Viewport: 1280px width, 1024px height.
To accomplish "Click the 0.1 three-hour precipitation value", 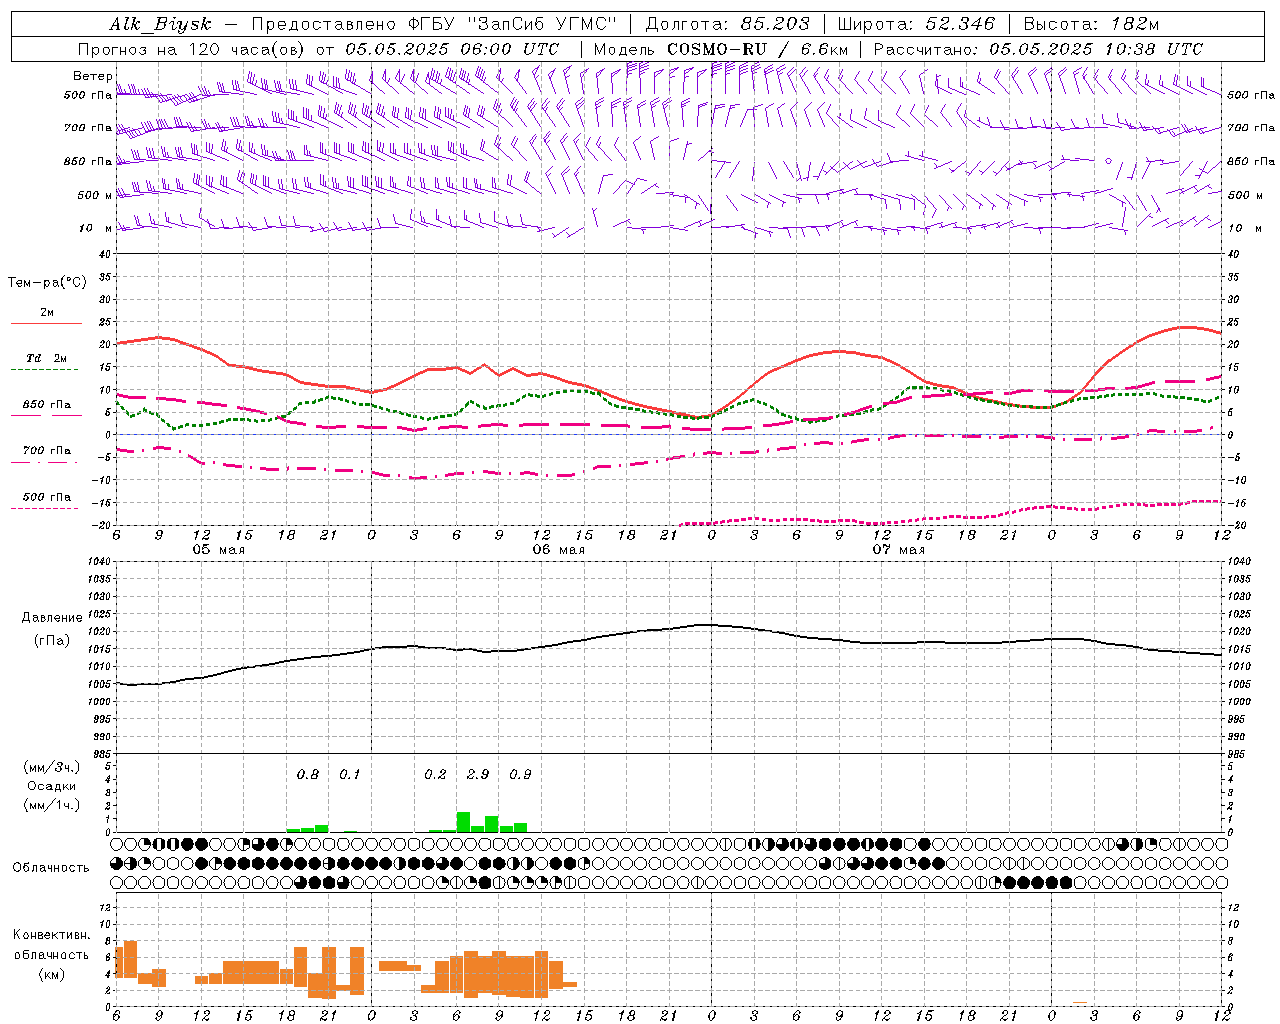I will (349, 775).
